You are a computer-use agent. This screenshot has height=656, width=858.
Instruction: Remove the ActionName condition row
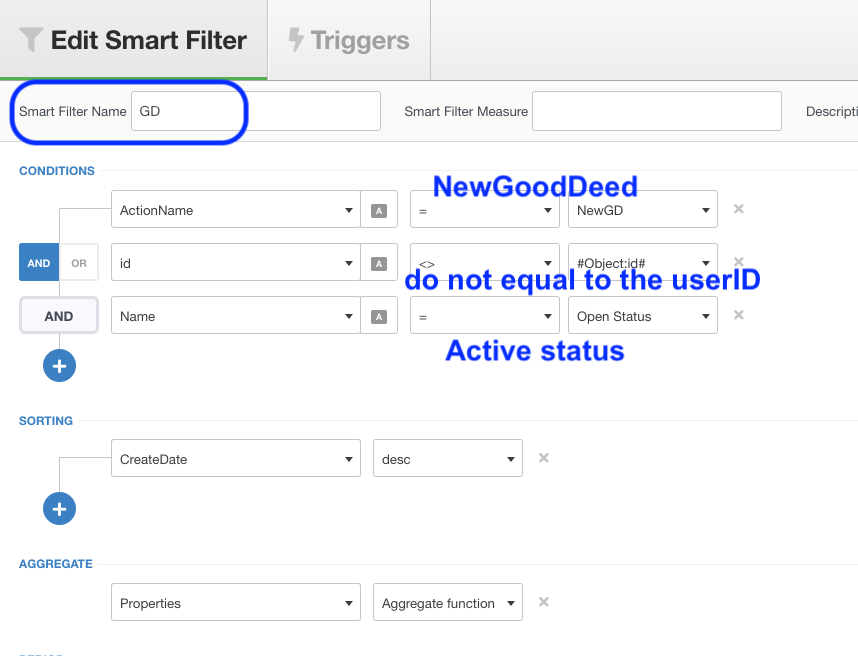[739, 209]
